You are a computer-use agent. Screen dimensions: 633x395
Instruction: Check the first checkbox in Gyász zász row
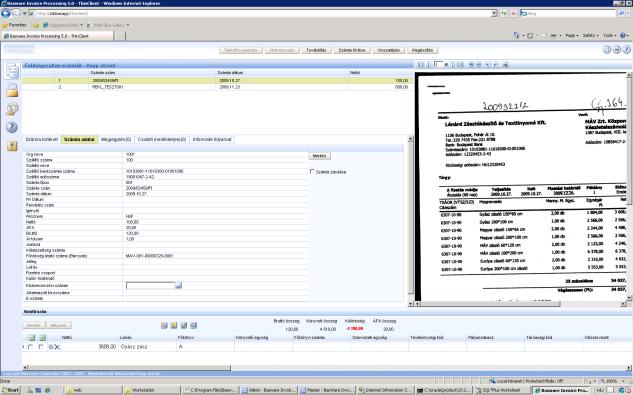coord(30,347)
